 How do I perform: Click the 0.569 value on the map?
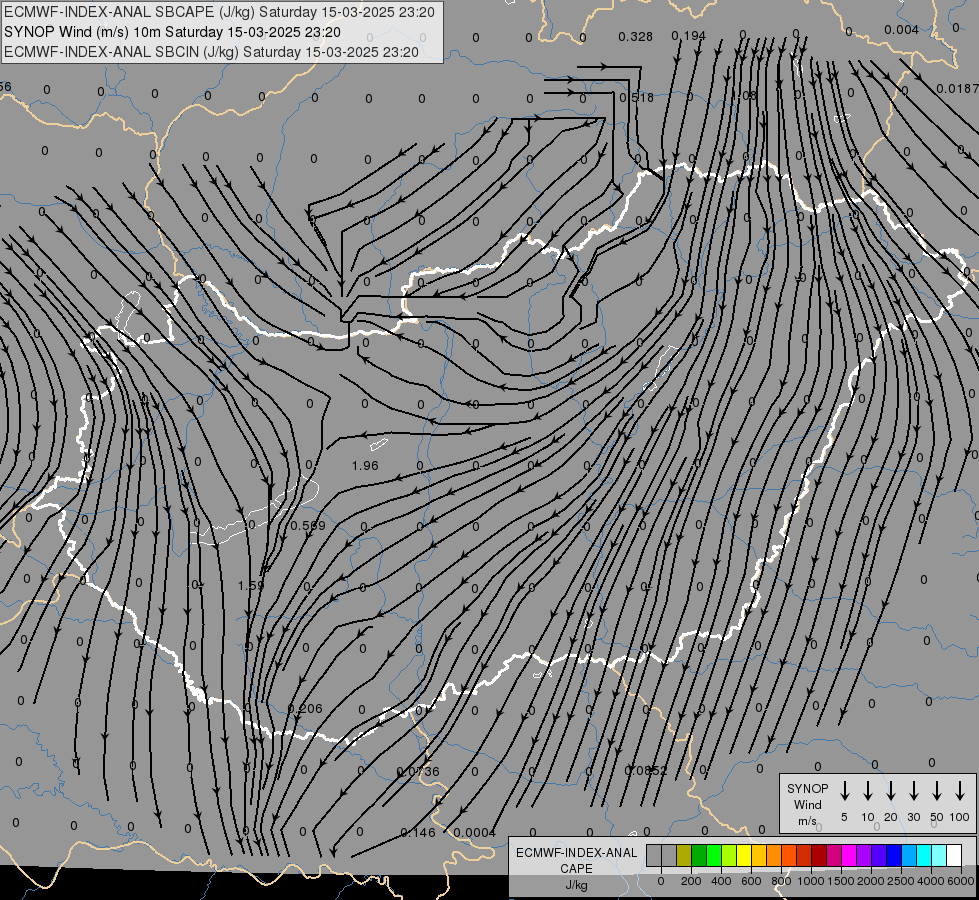pyautogui.click(x=308, y=526)
